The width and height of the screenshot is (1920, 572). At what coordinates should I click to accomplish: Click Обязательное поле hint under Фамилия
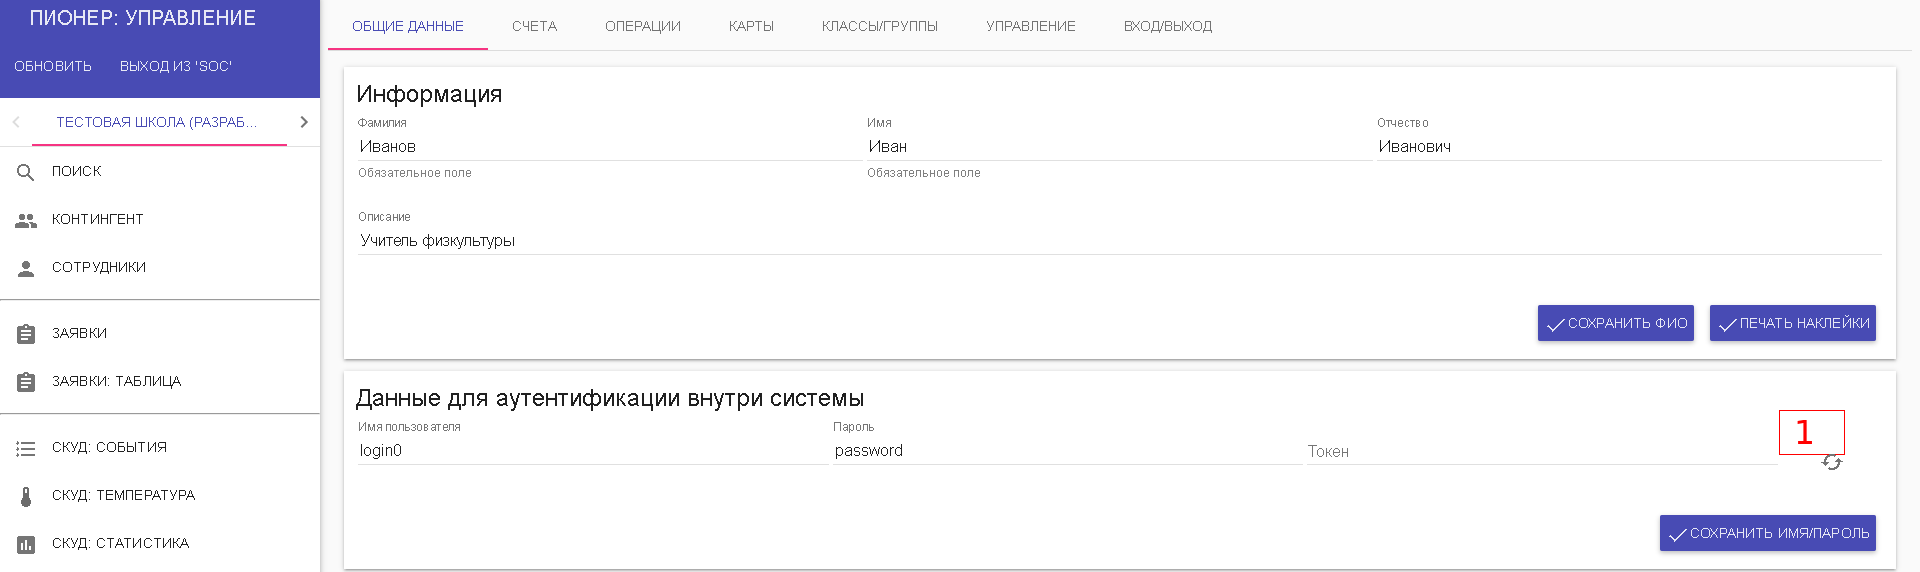click(415, 173)
